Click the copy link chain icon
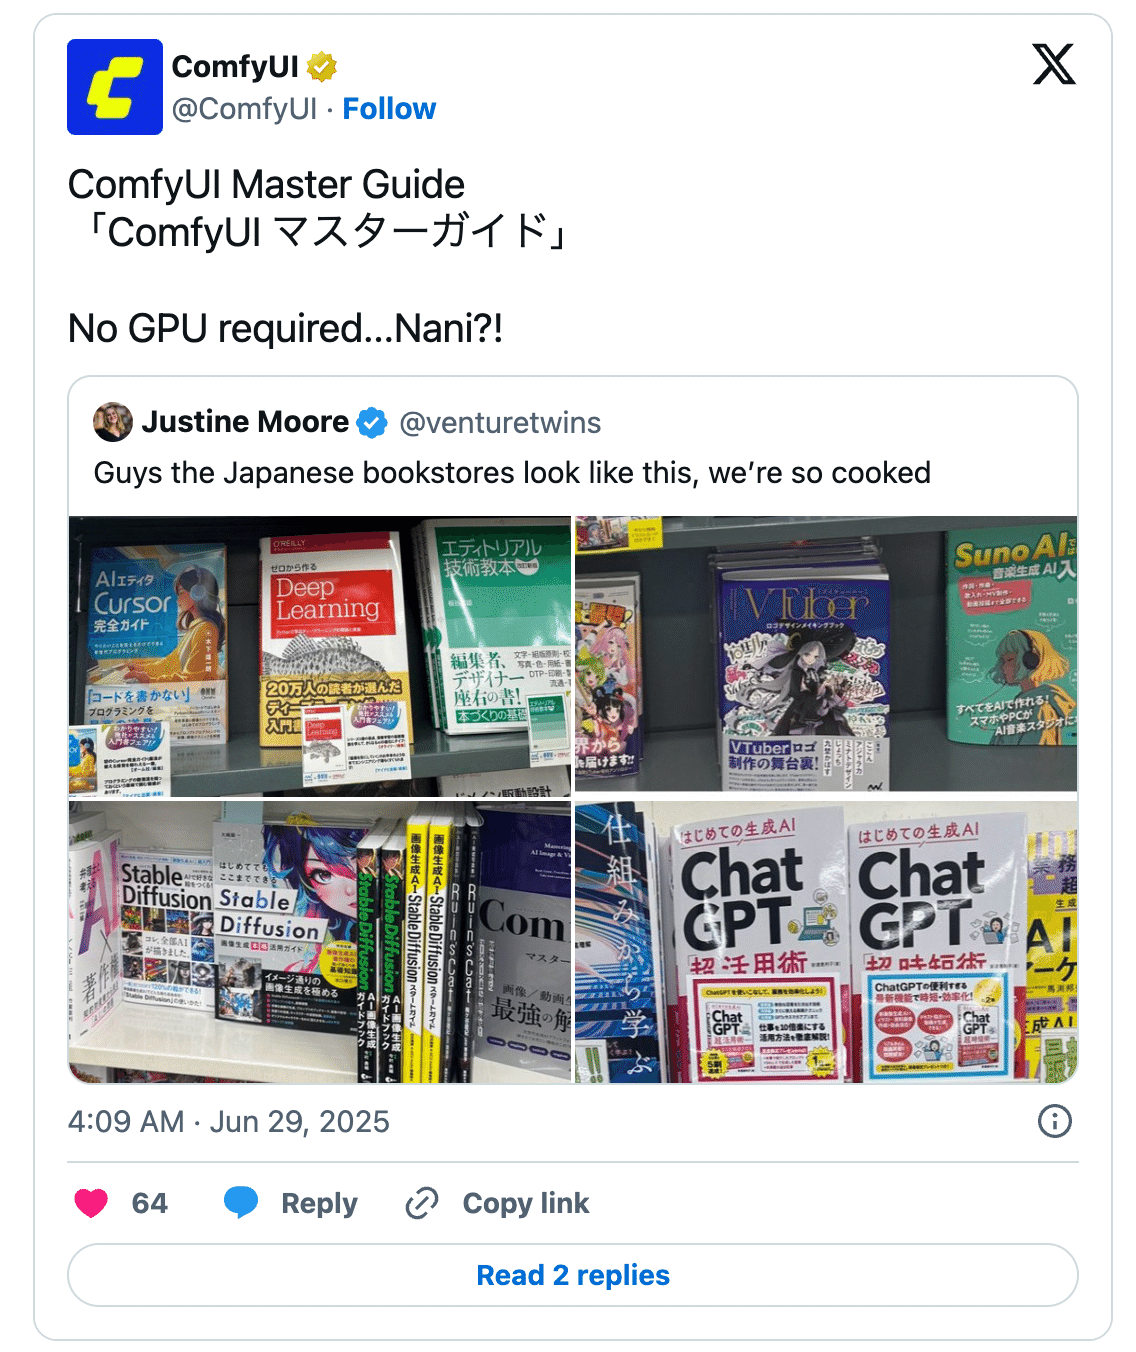Screen dimensions: 1136x1352 [x=422, y=1203]
